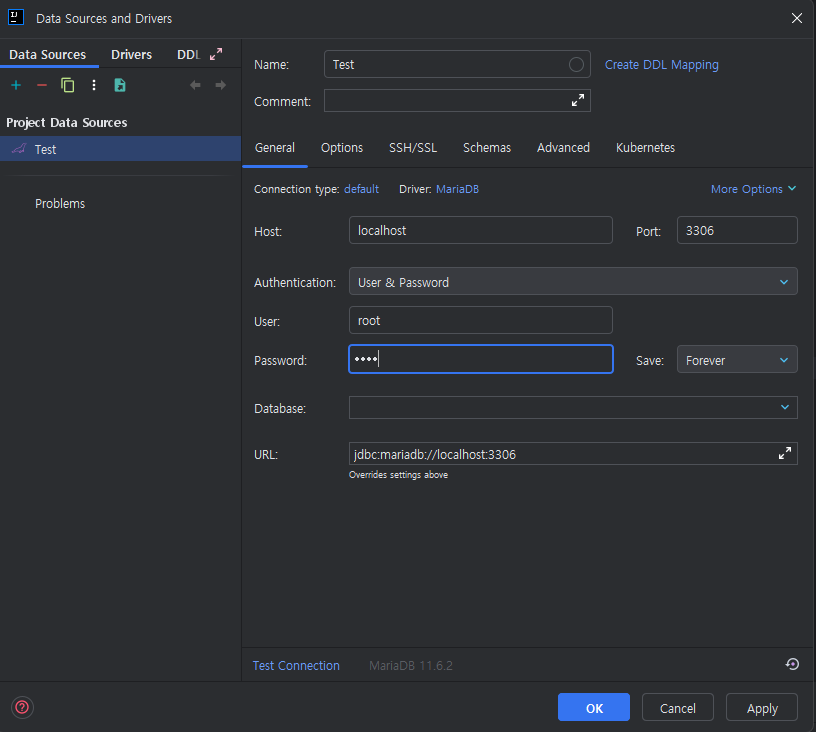Click the Overrides settings above note
This screenshot has height=732, width=816.
(x=398, y=474)
